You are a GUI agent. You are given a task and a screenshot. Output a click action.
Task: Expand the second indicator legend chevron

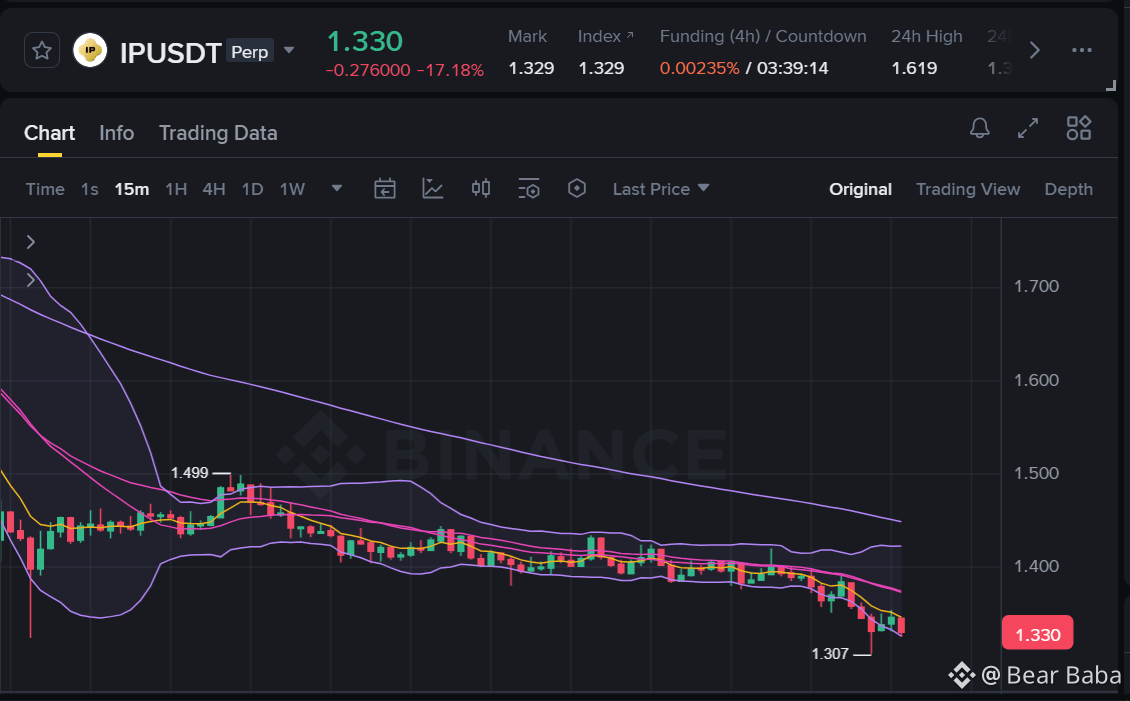click(30, 280)
